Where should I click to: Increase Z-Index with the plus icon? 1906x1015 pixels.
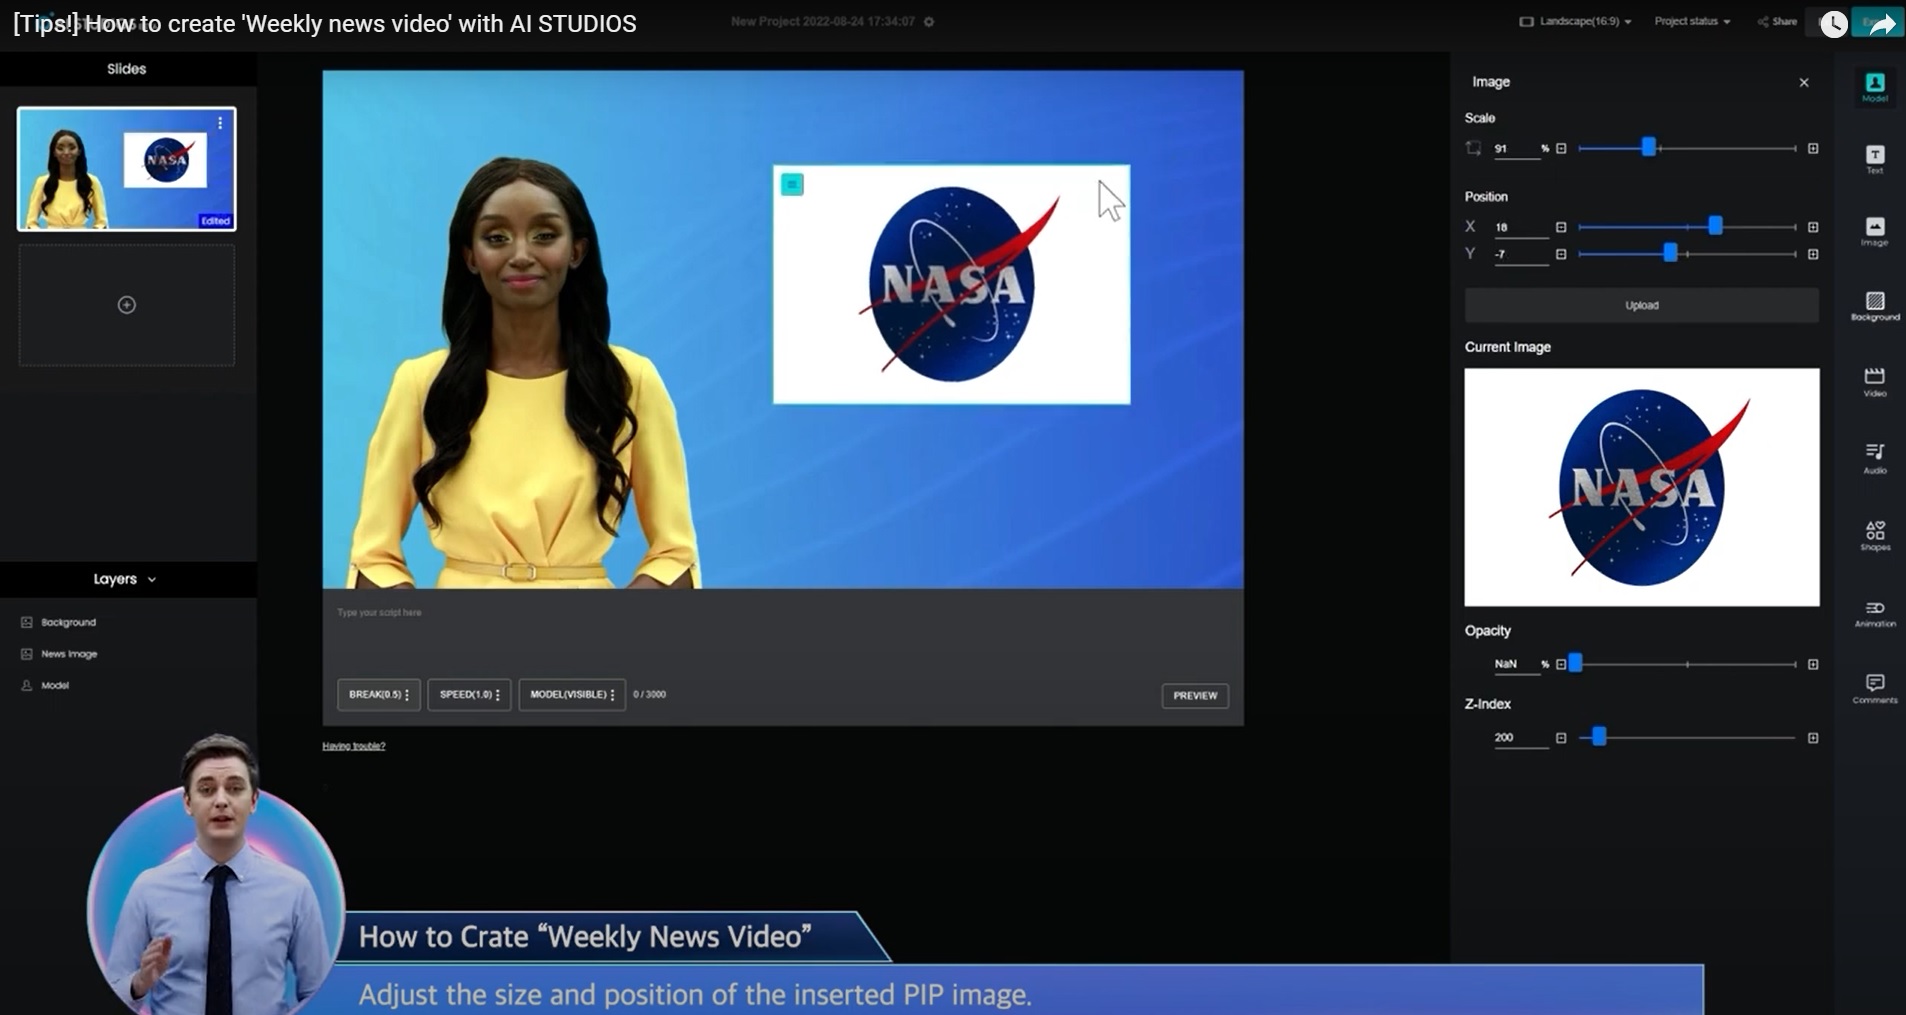(1813, 738)
